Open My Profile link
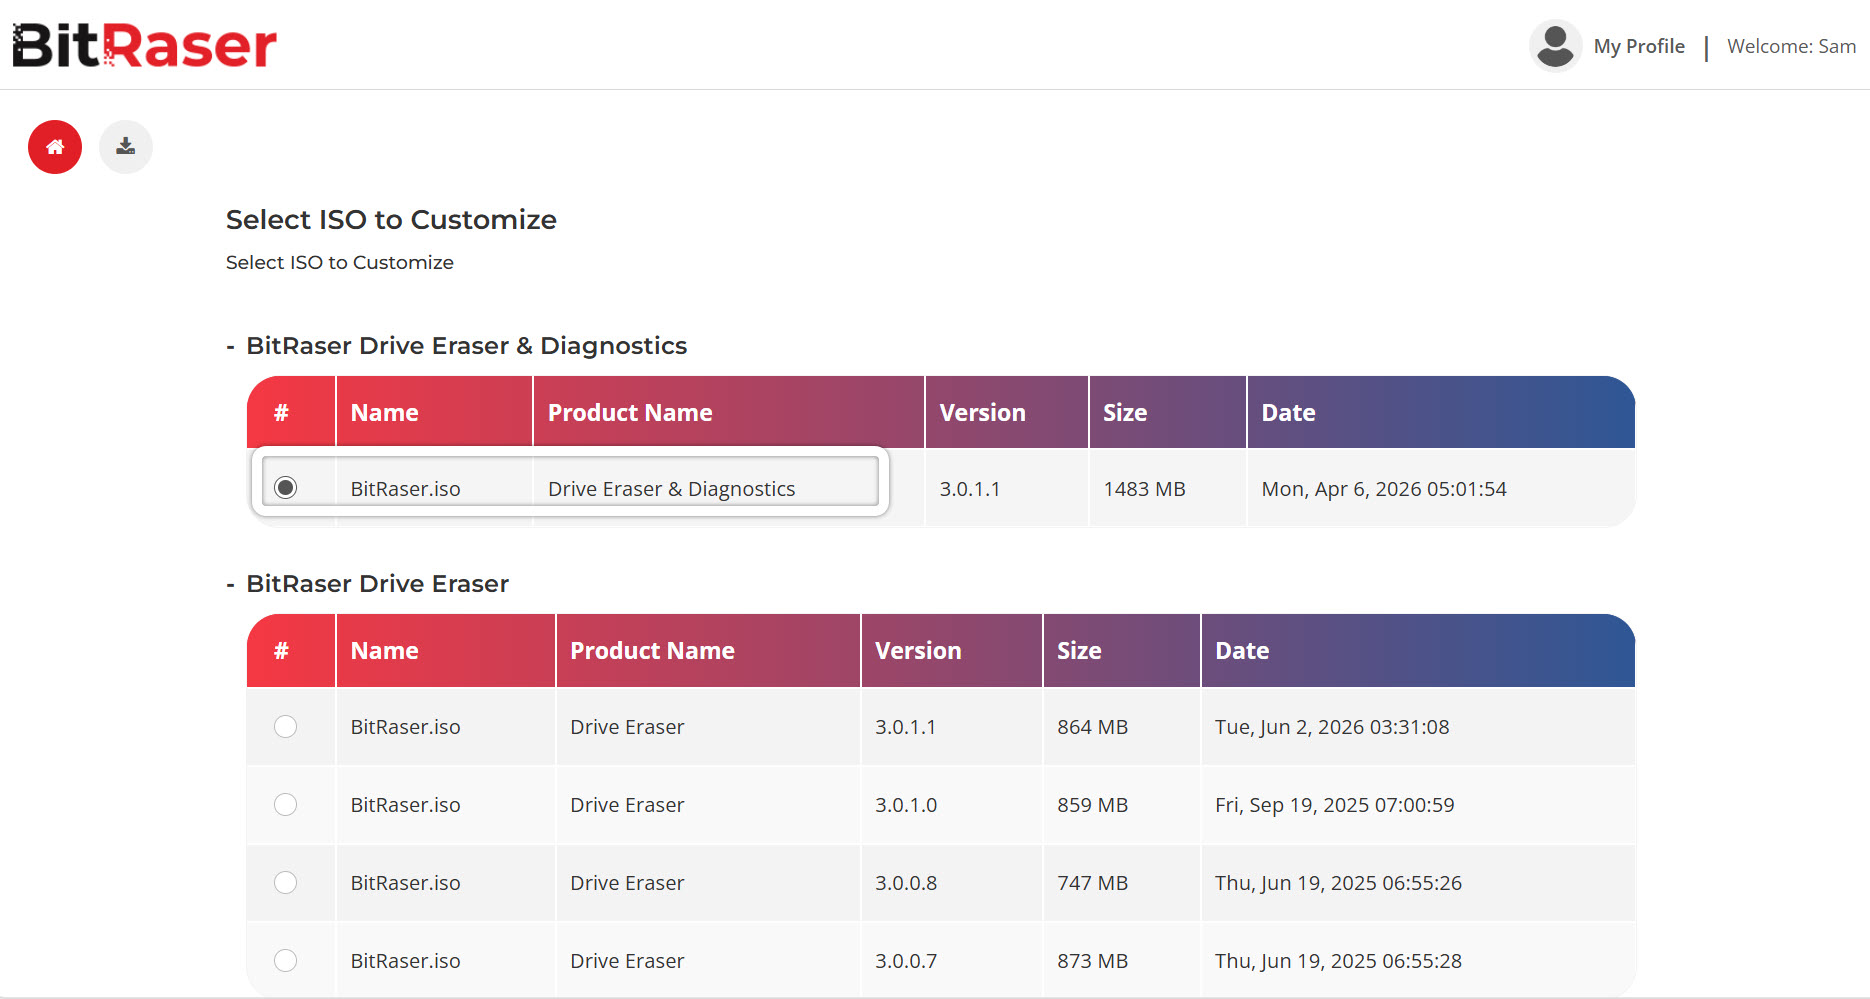Viewport: 1870px width, 999px height. (1639, 46)
